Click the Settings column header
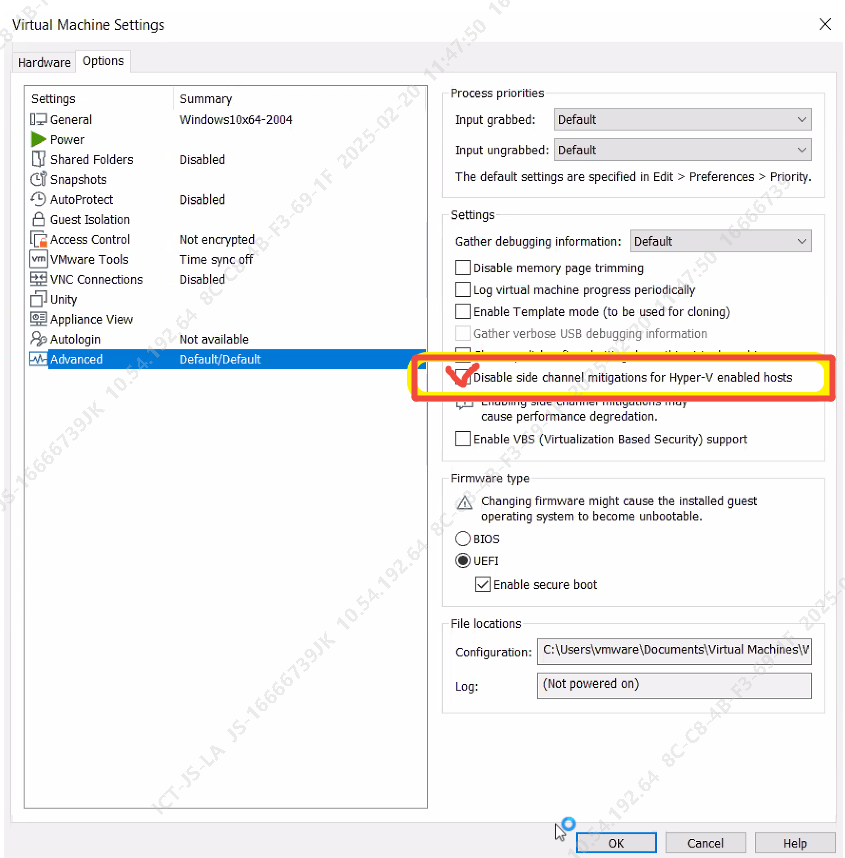Image resolution: width=845 pixels, height=858 pixels. 54,98
